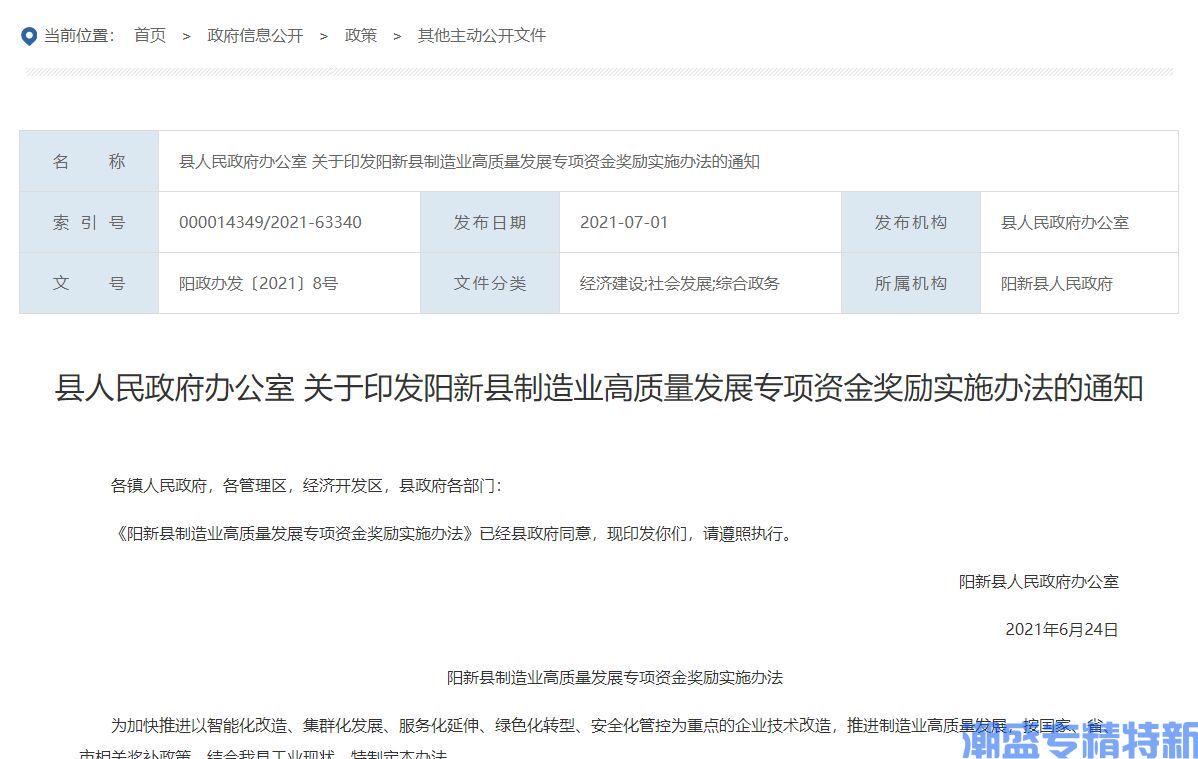Screen dimensions: 1198x759
Task: Click the sentence ending 请遵照执行
Action: click(x=455, y=534)
